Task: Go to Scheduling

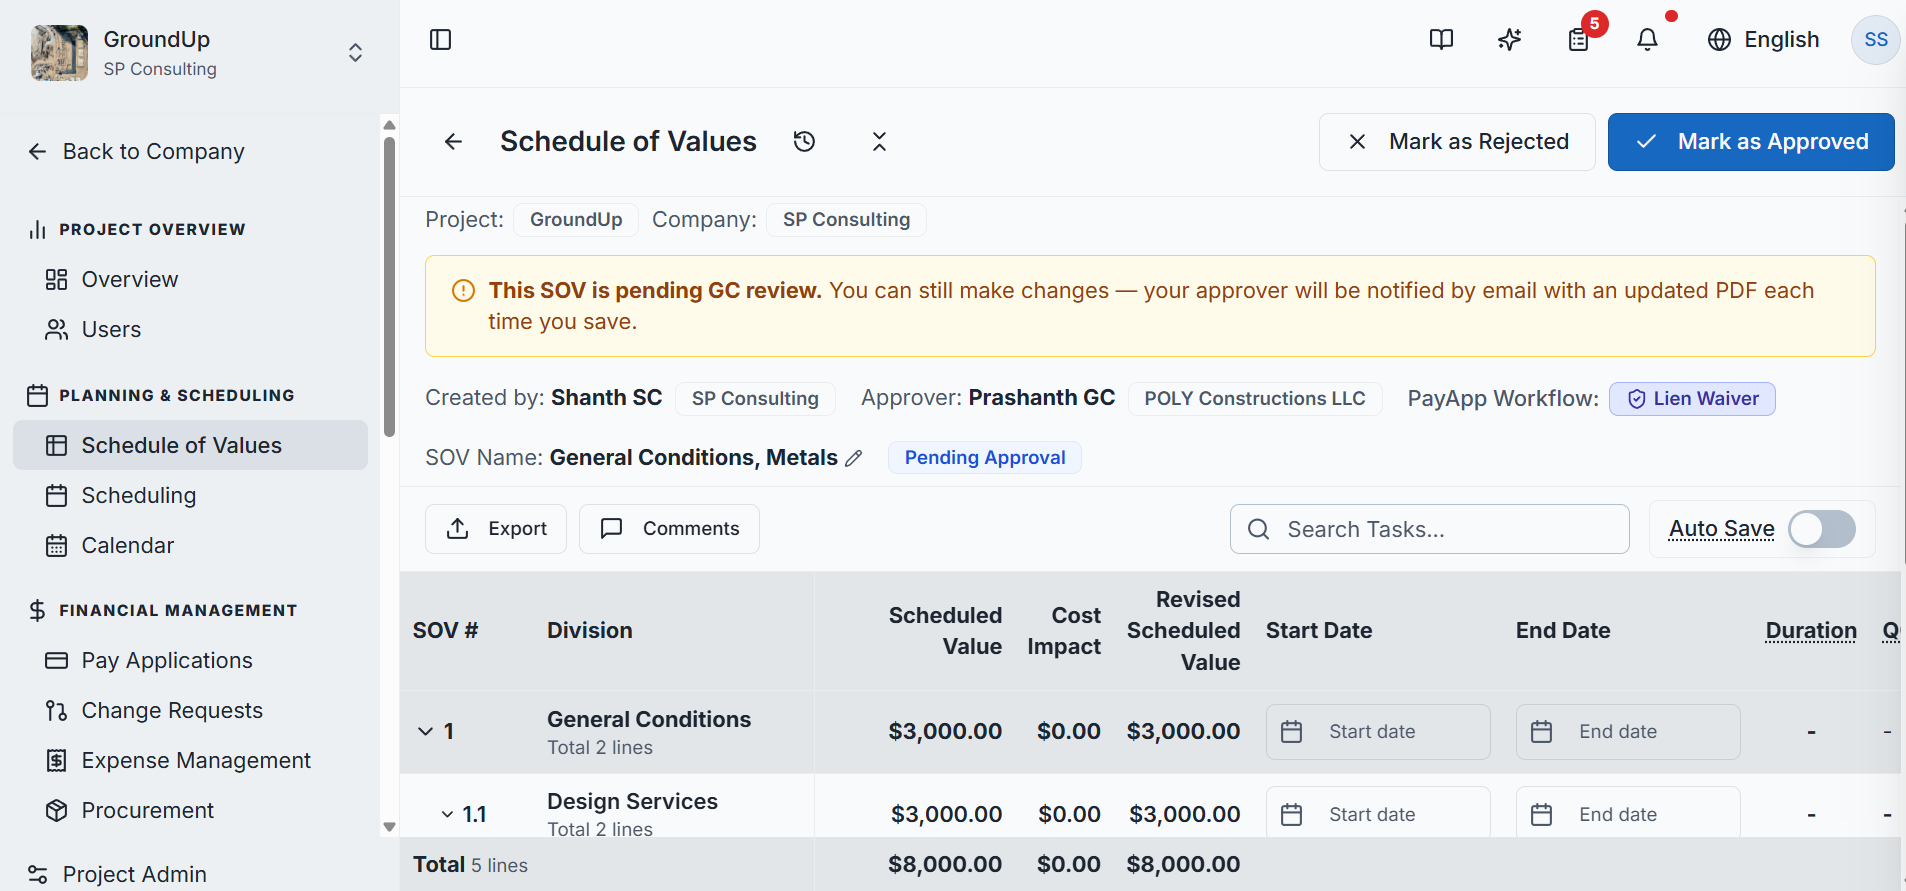Action: (x=190, y=495)
